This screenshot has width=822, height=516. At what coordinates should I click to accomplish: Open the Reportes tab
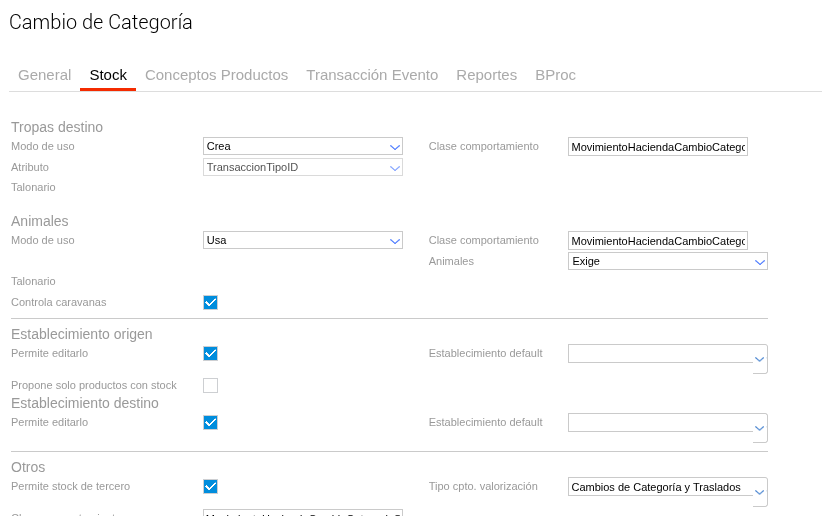[x=486, y=75]
